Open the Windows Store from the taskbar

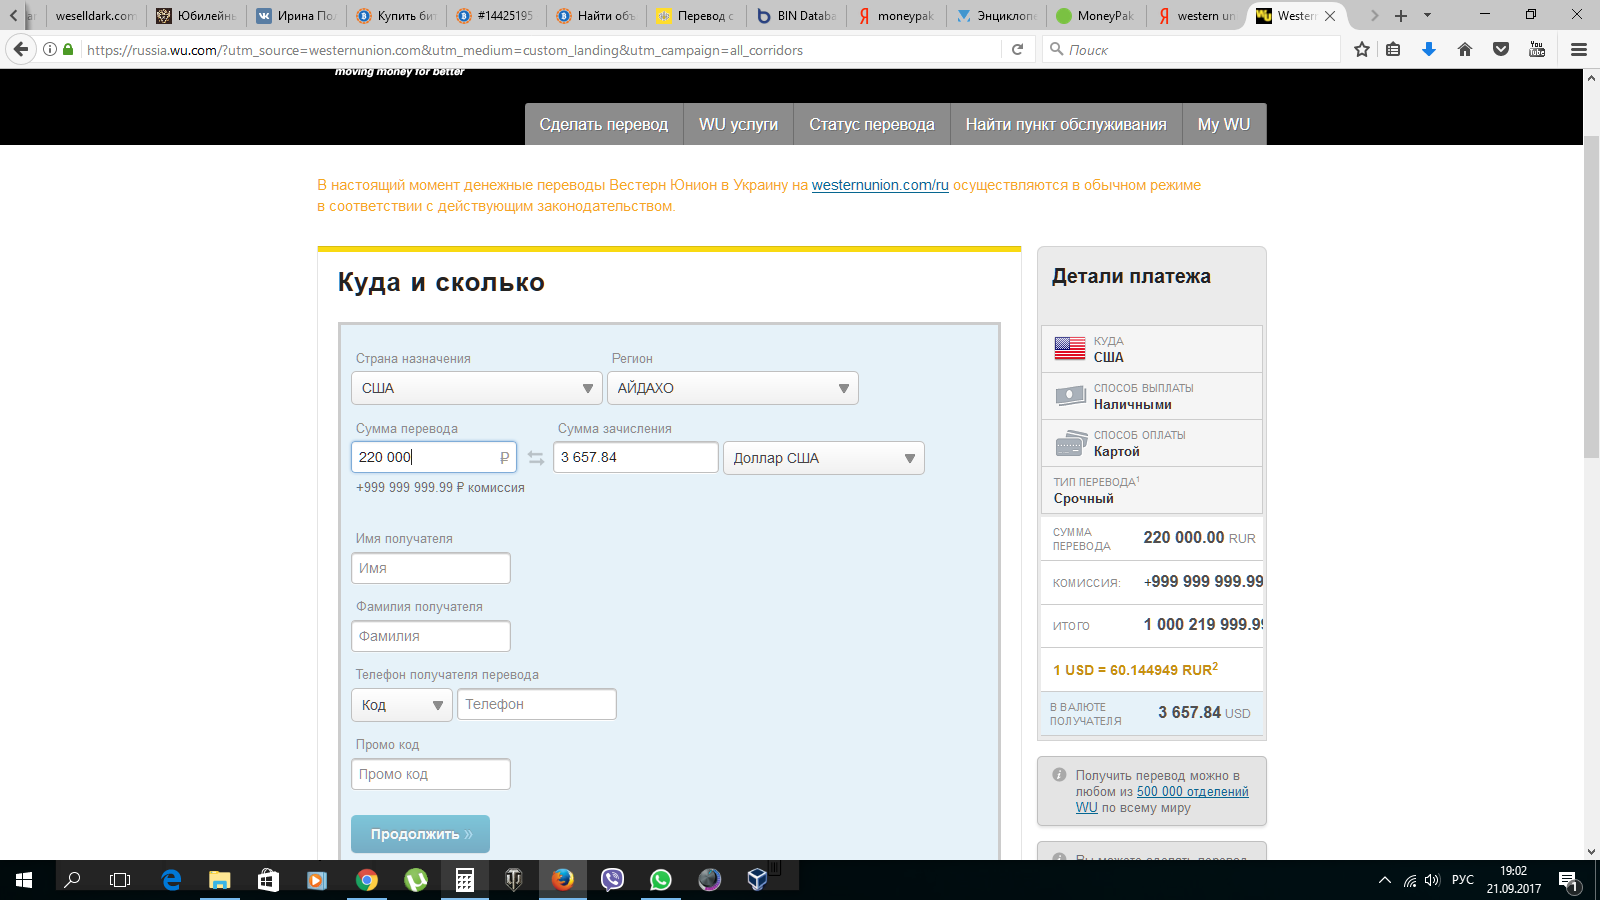pos(269,880)
